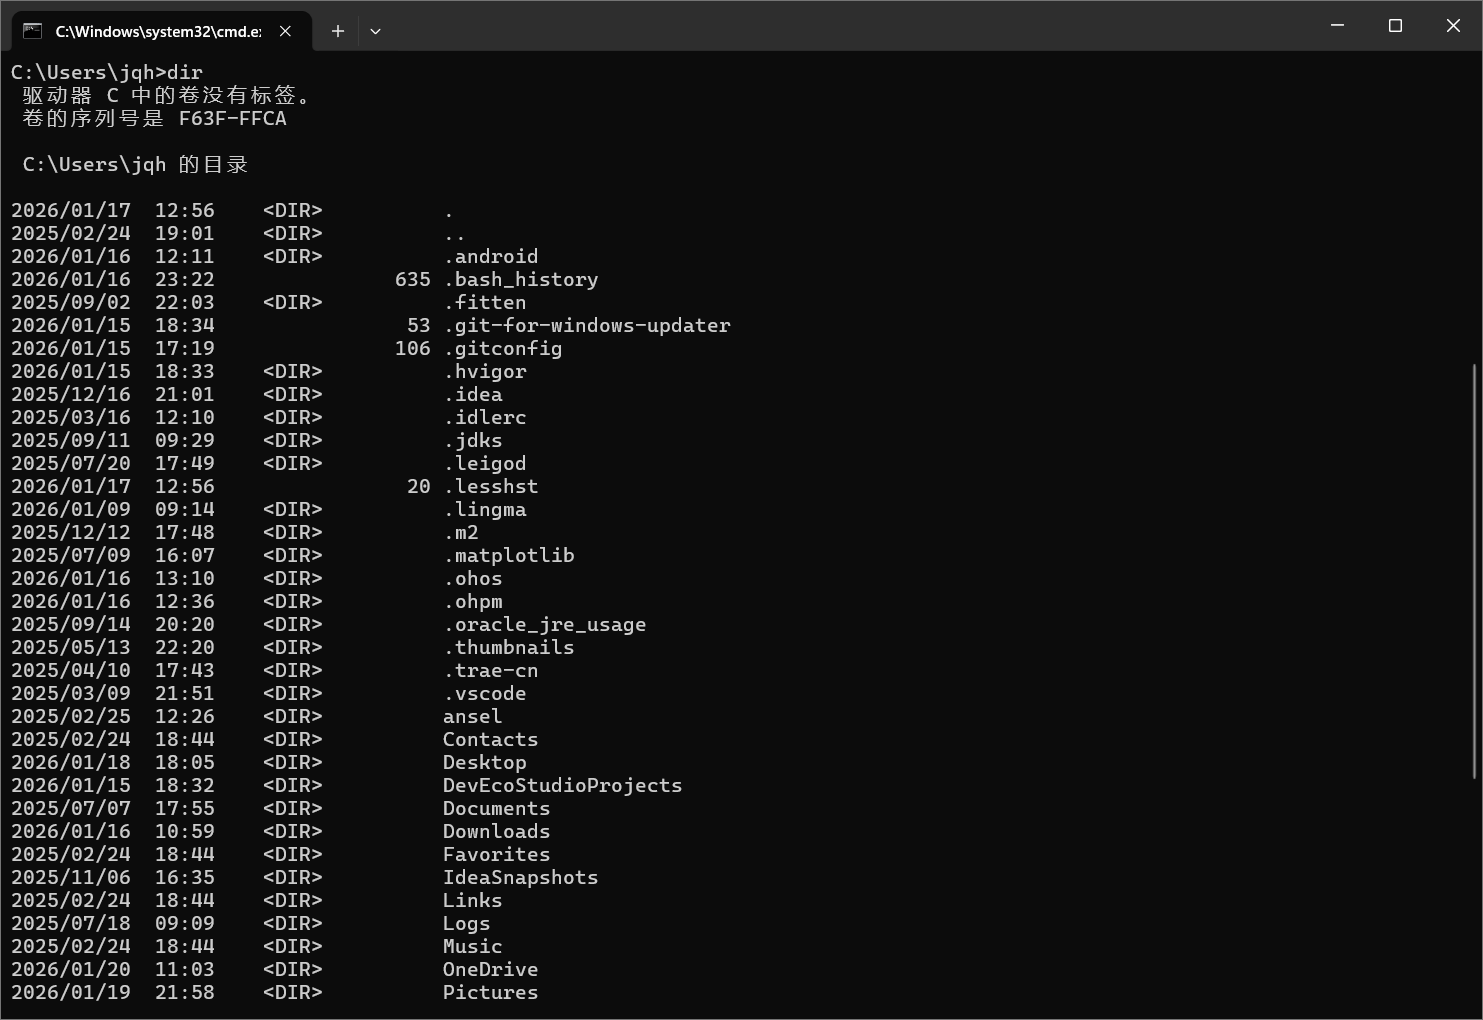Click the '.idlerc' directory name
This screenshot has height=1020, width=1483.
(485, 417)
